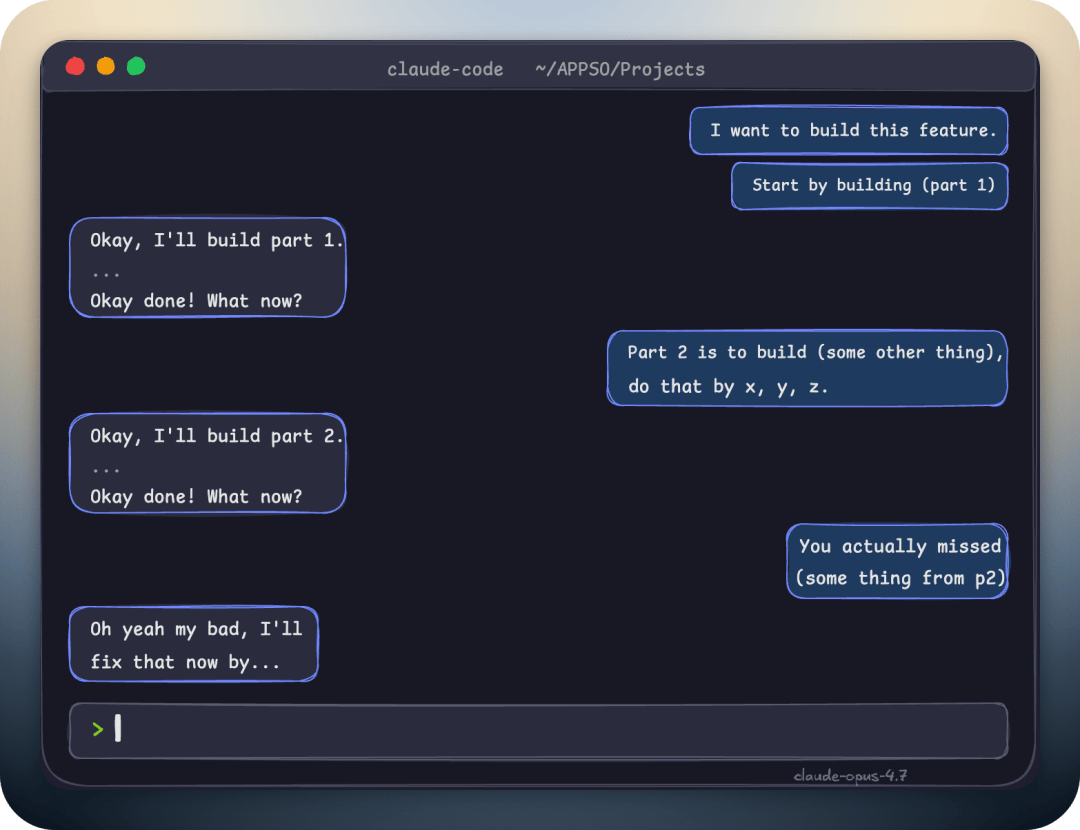Close the terminal with red button
Viewport: 1080px width, 830px height.
point(75,66)
